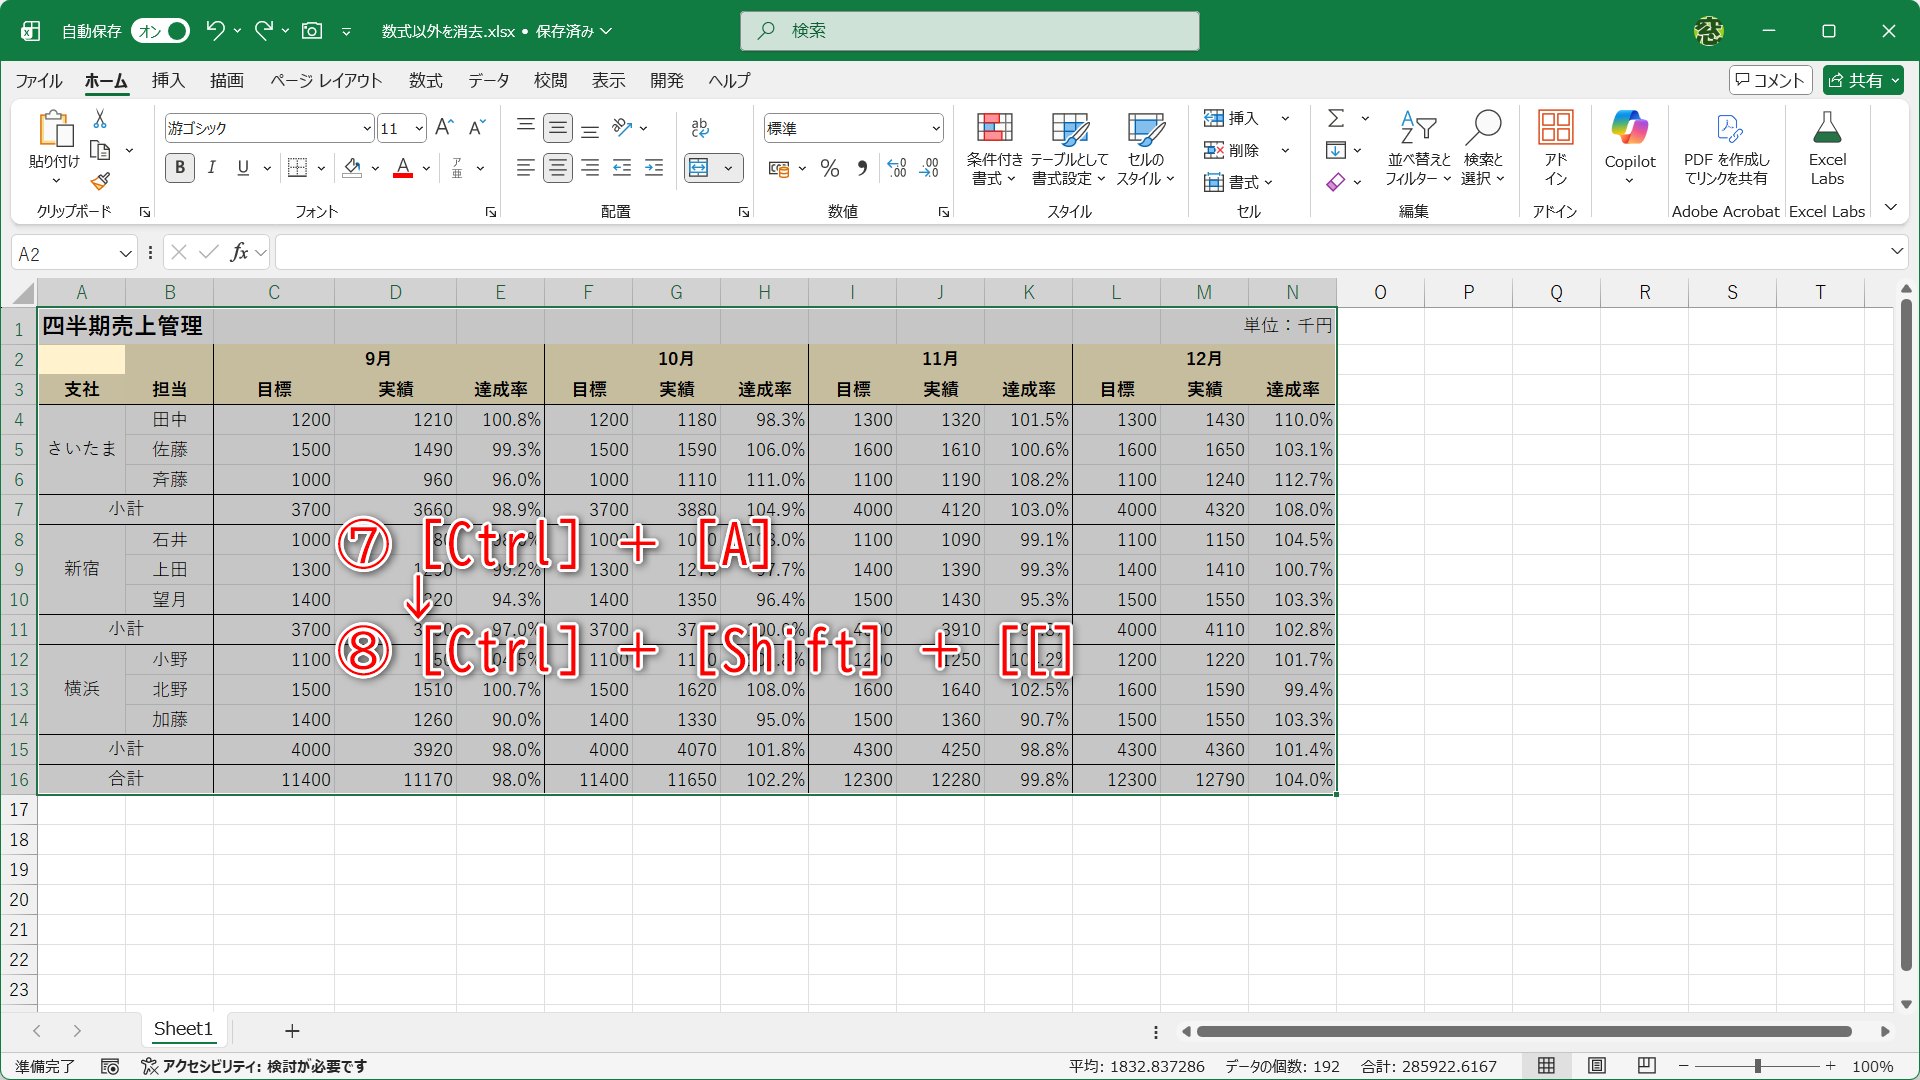Click the Excel Labs icon
The width and height of the screenshot is (1920, 1080).
[x=1827, y=145]
